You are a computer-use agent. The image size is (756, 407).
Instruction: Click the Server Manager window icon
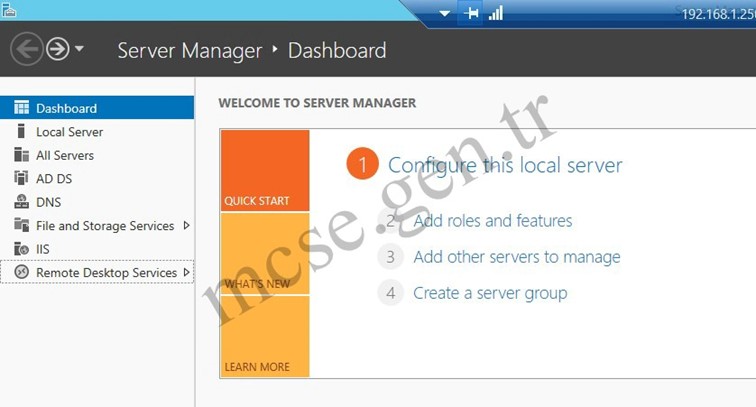pos(9,10)
